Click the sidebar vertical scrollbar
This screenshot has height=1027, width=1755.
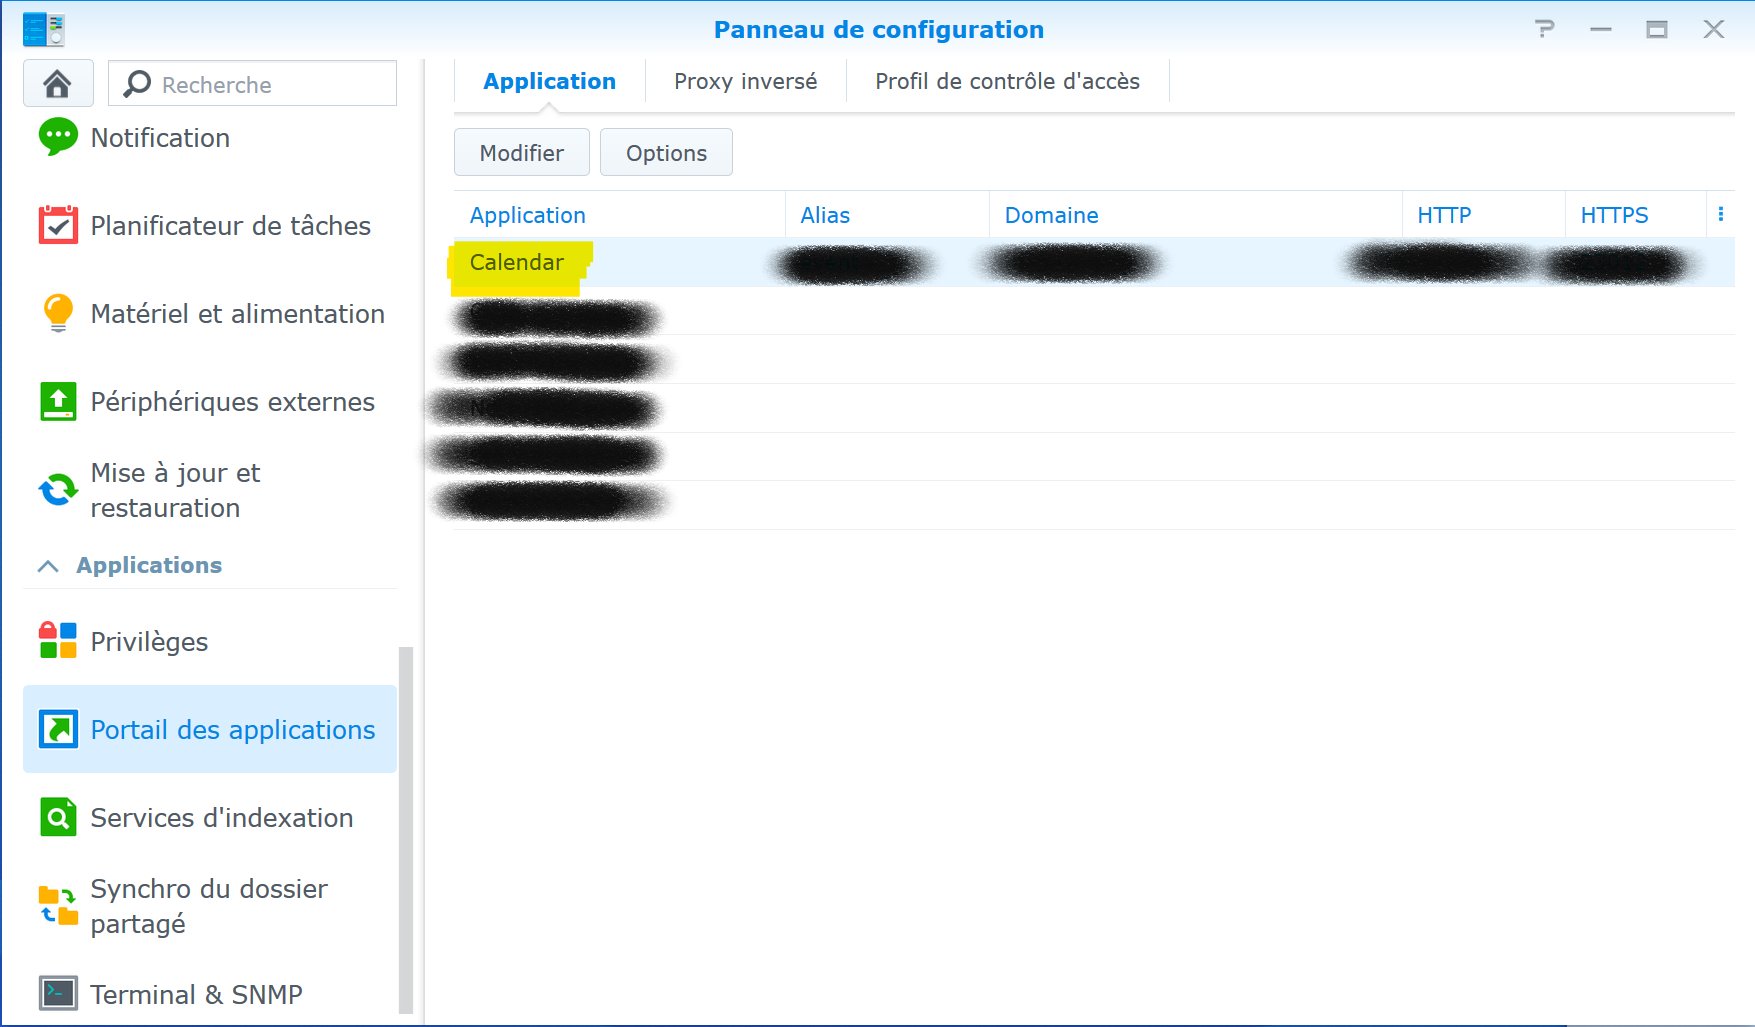(x=406, y=830)
